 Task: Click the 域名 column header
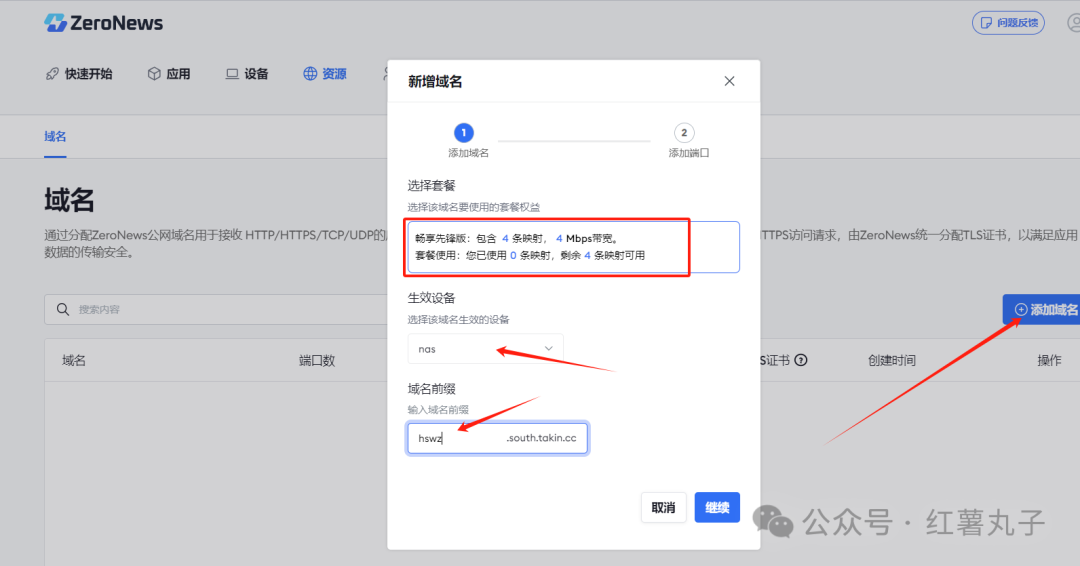pyautogui.click(x=74, y=360)
